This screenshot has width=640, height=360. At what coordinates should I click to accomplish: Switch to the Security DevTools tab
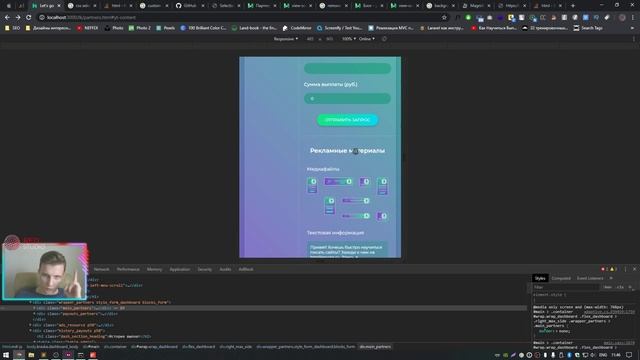coord(204,269)
